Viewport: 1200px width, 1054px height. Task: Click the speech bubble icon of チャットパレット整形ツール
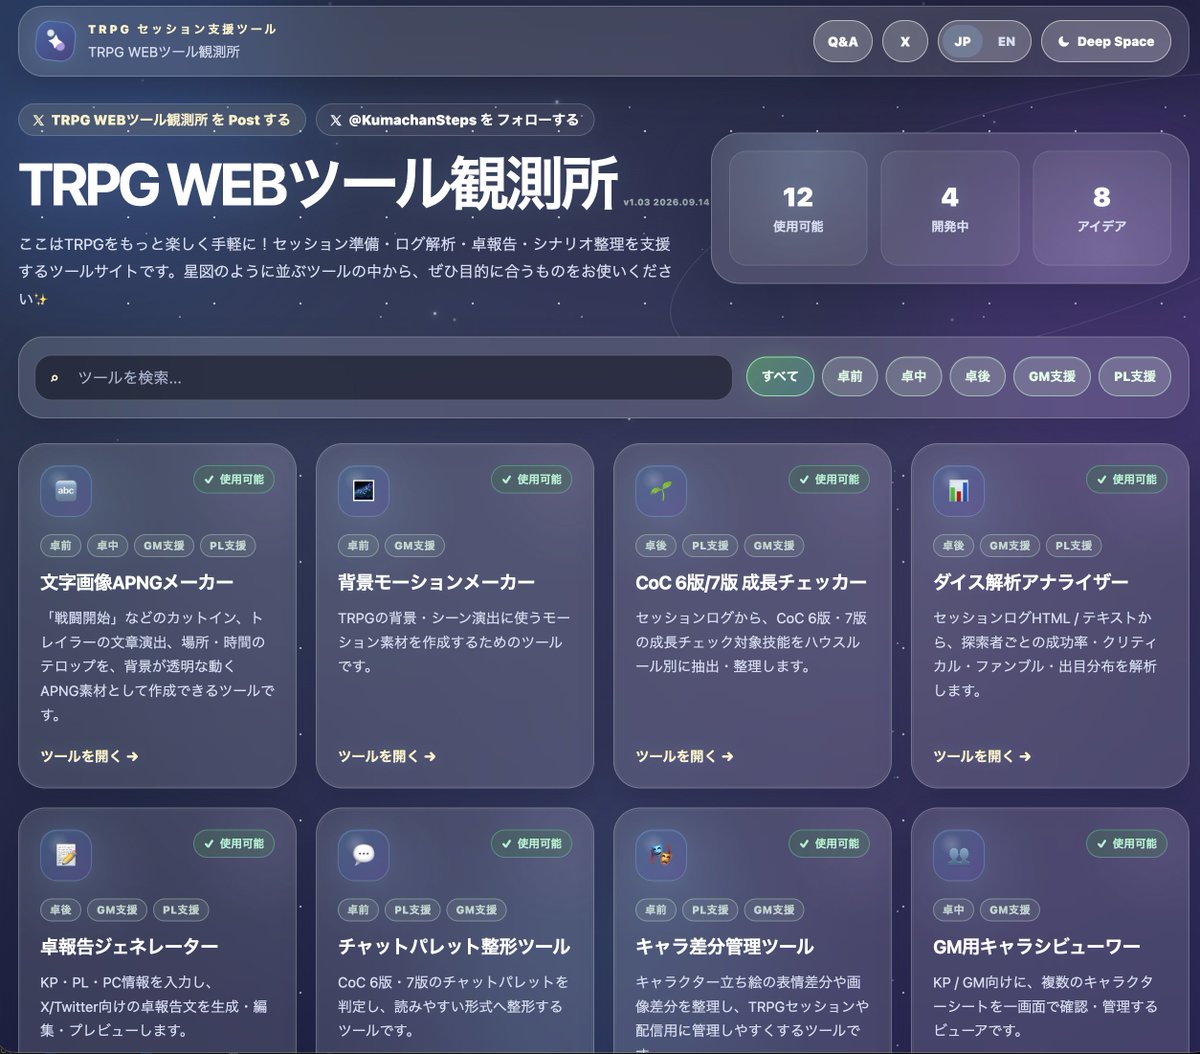pos(363,855)
